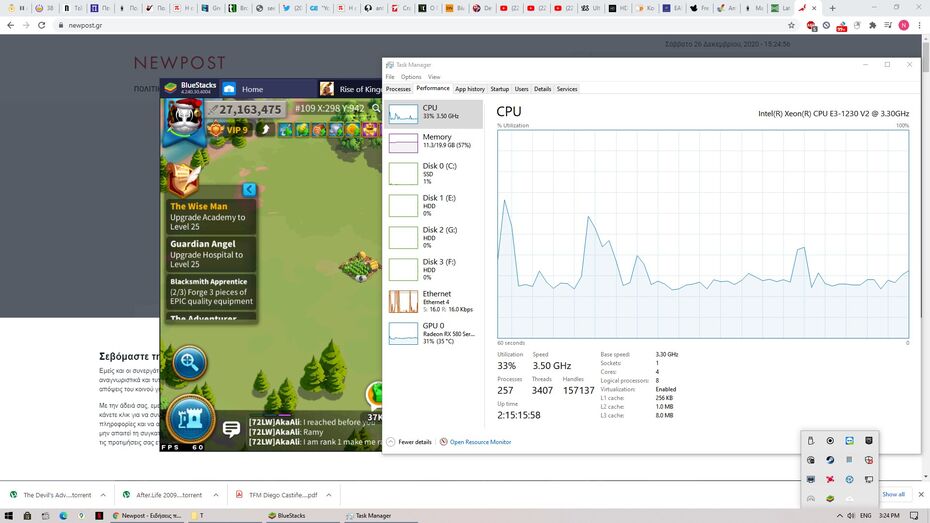
Task: Click the Chrome back navigation arrow
Action: 11,25
